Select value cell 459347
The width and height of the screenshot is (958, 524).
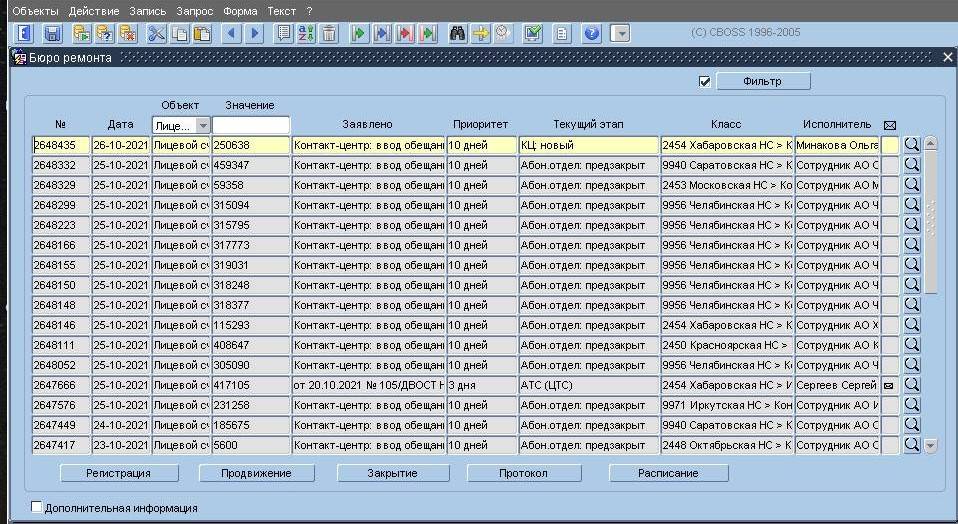point(250,165)
